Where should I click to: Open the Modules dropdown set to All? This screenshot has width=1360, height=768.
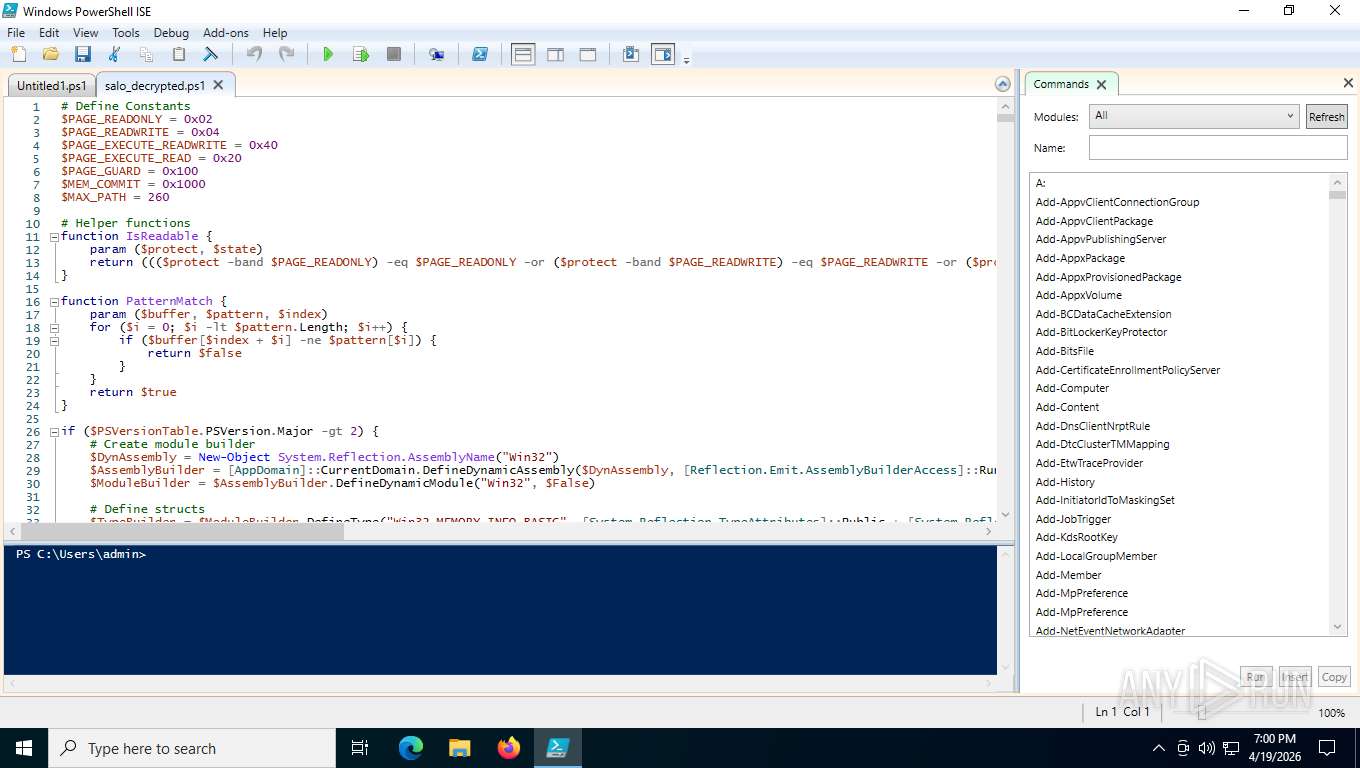(x=1194, y=116)
